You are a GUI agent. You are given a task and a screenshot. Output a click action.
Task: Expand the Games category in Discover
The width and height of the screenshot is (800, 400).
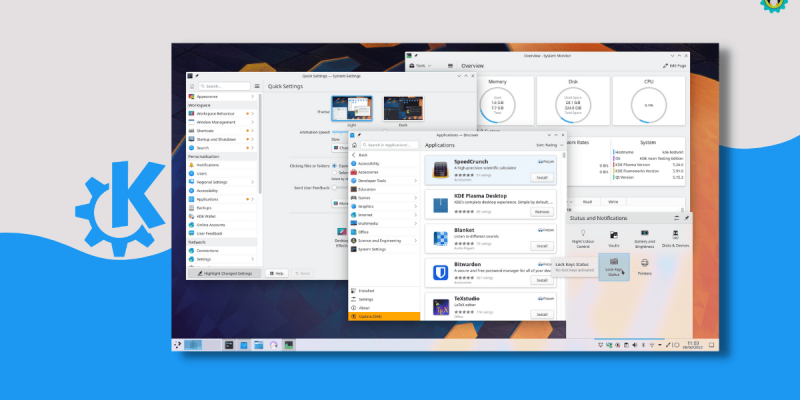tap(415, 197)
